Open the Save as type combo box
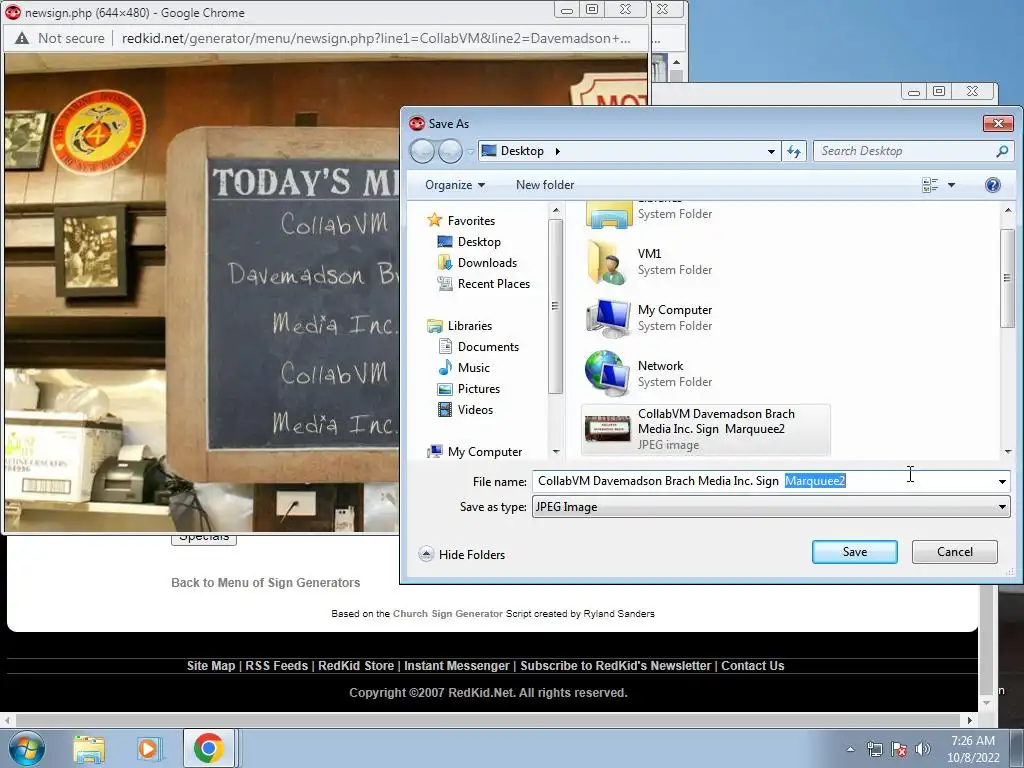The image size is (1024, 768). tap(771, 507)
